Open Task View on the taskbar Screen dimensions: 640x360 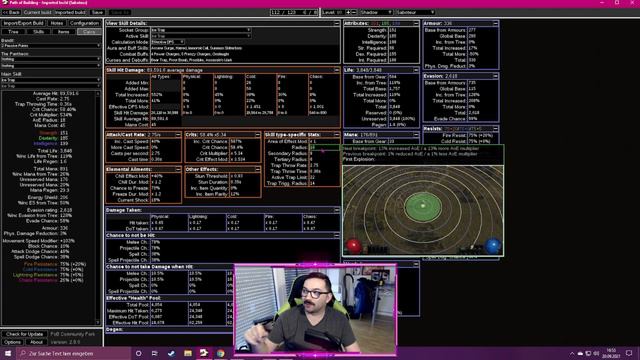[x=155, y=353]
